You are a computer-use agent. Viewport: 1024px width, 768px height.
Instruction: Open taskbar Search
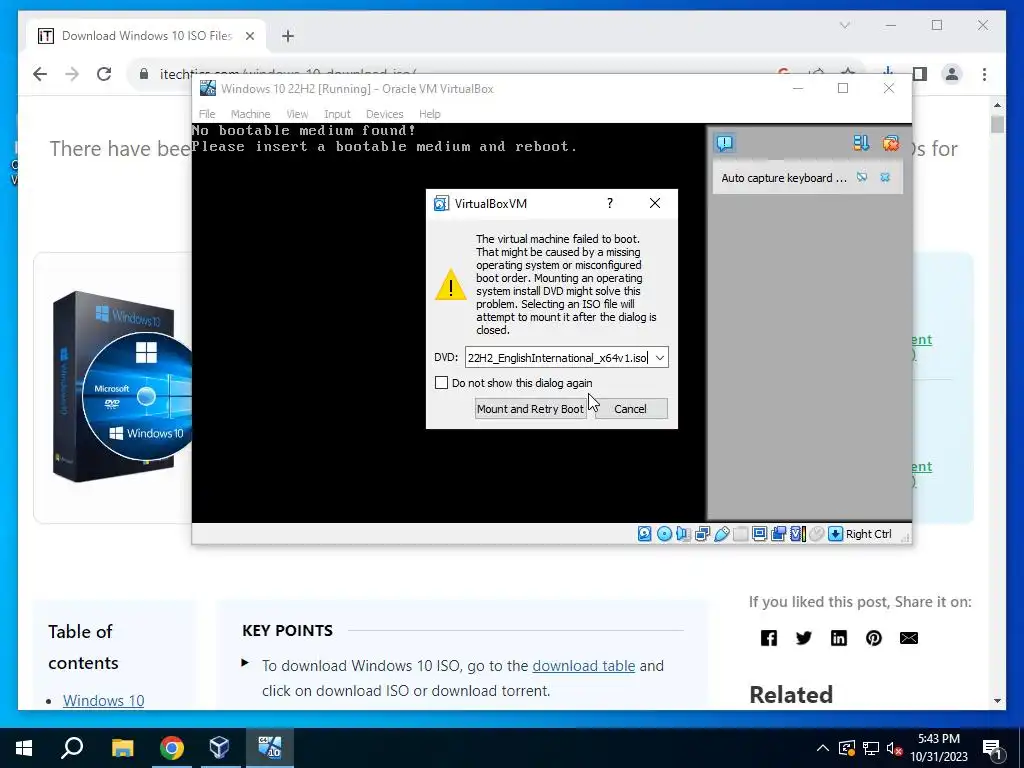coord(72,748)
